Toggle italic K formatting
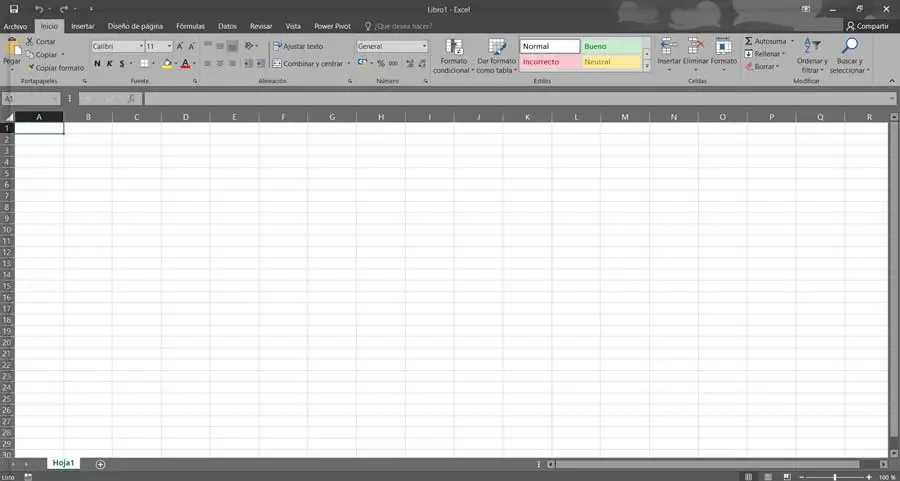This screenshot has width=900, height=481. [x=110, y=64]
